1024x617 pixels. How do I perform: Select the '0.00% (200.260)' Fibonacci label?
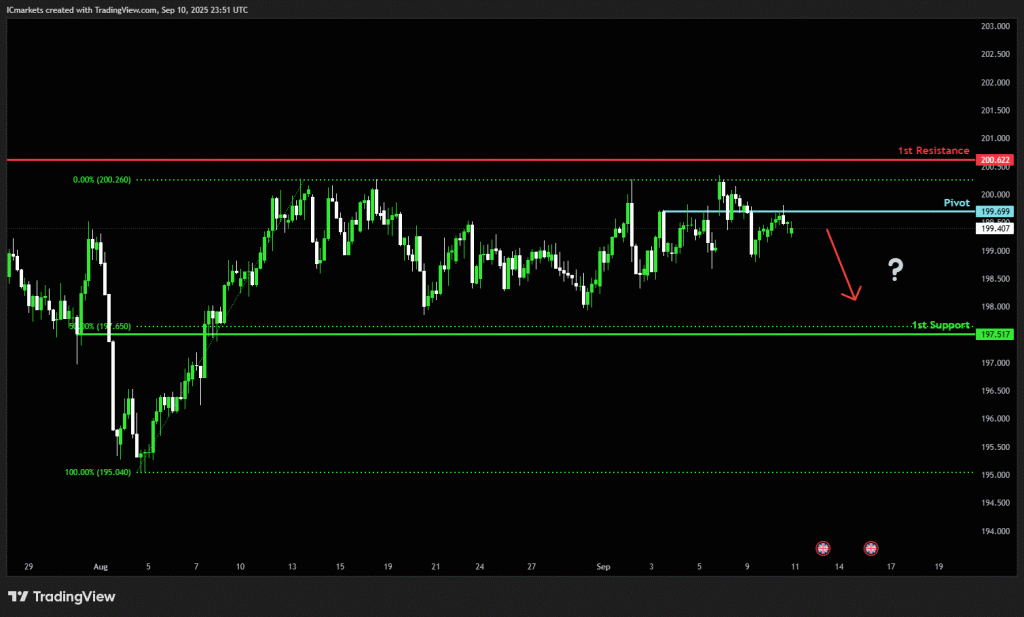pyautogui.click(x=102, y=180)
